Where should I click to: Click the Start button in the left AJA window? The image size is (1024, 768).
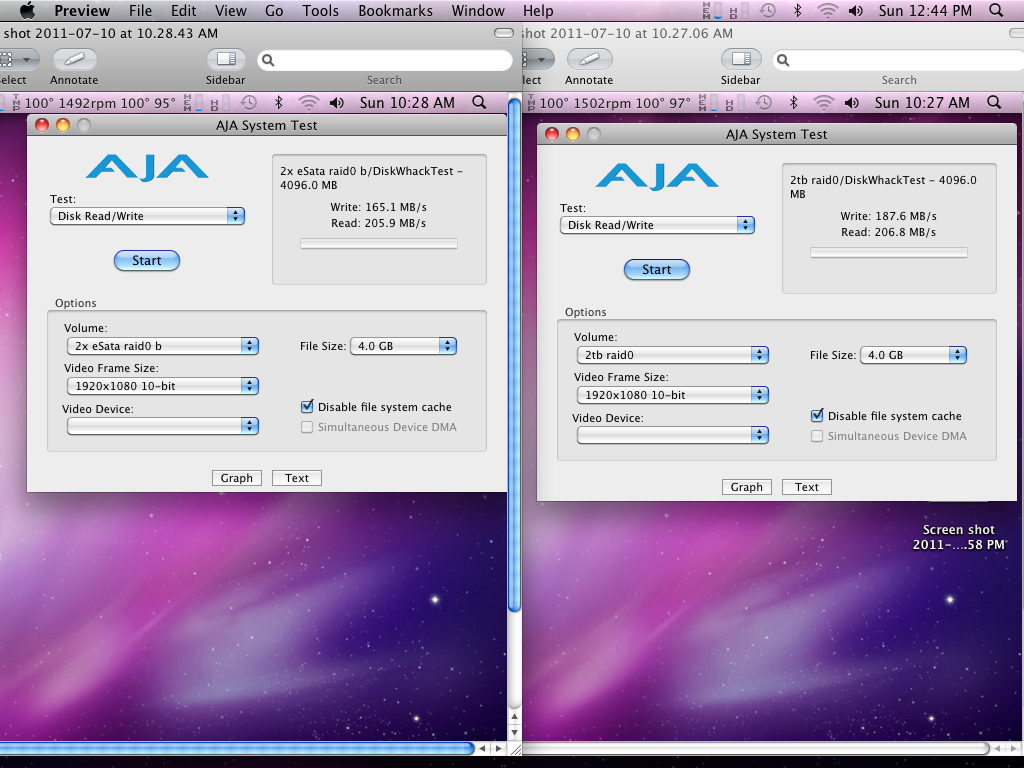[x=147, y=261]
